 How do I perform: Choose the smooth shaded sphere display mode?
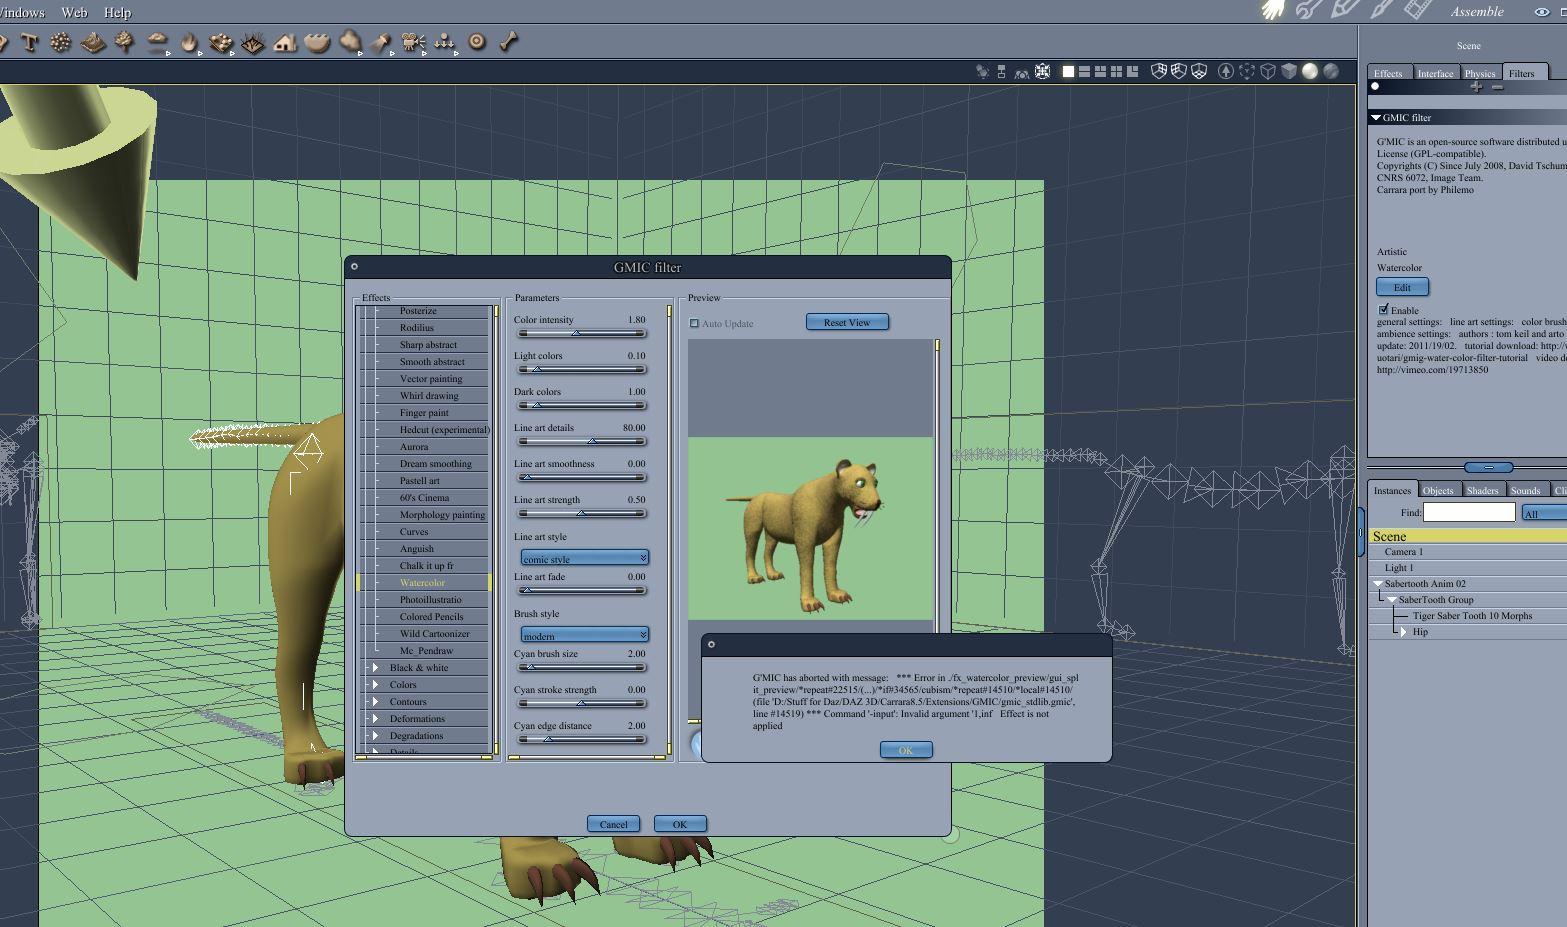(x=1308, y=71)
